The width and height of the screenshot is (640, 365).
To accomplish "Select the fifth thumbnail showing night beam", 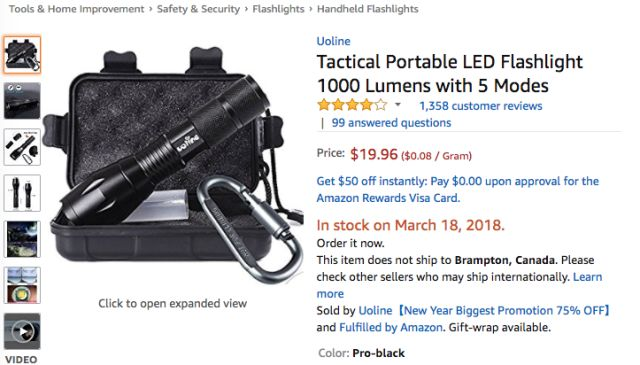I will (x=22, y=239).
